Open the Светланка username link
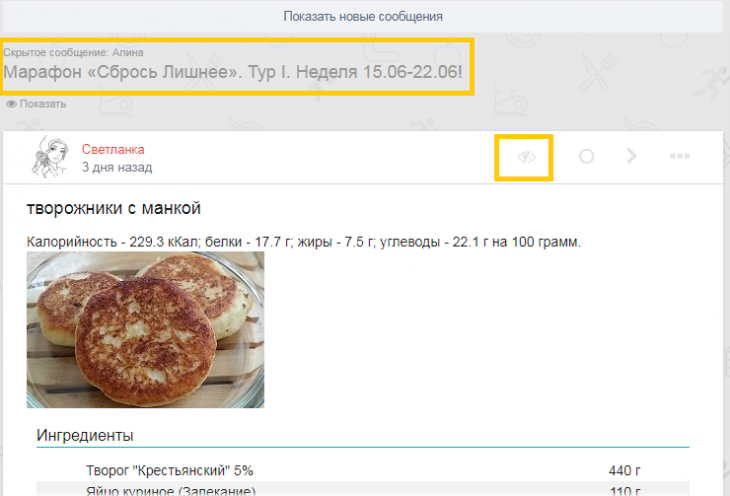 pyautogui.click(x=113, y=149)
